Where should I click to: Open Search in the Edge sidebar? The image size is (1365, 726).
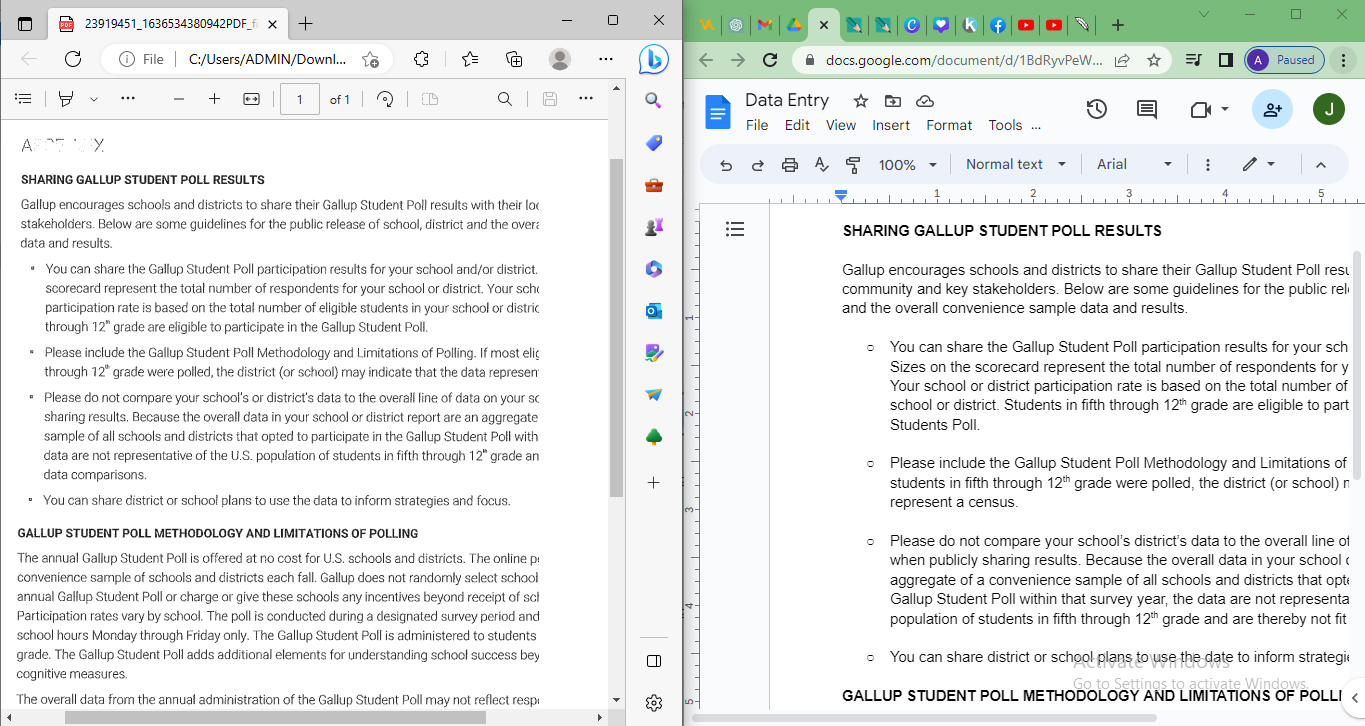coord(654,100)
